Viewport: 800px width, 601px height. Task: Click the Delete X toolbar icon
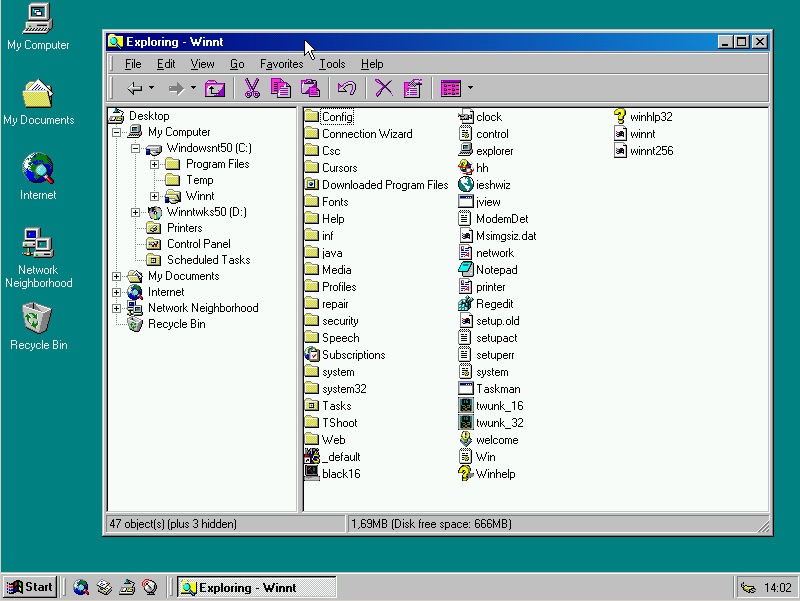(383, 88)
